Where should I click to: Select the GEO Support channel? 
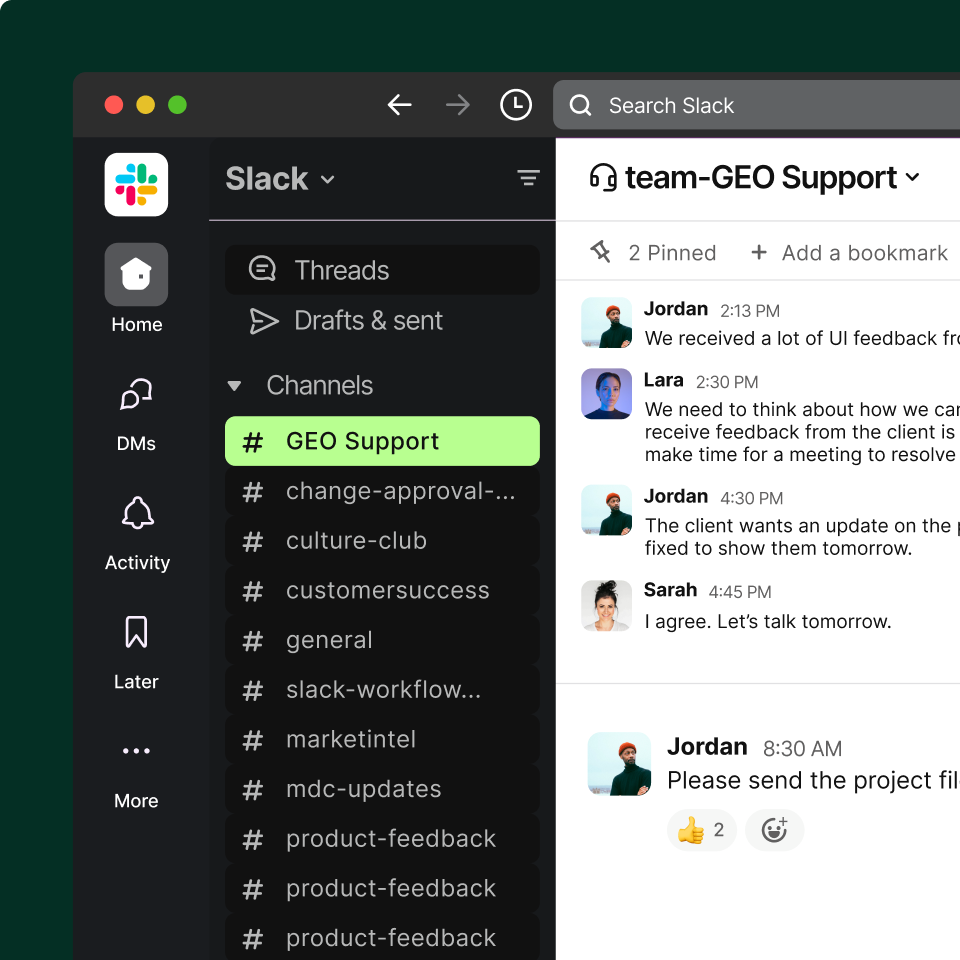point(382,441)
